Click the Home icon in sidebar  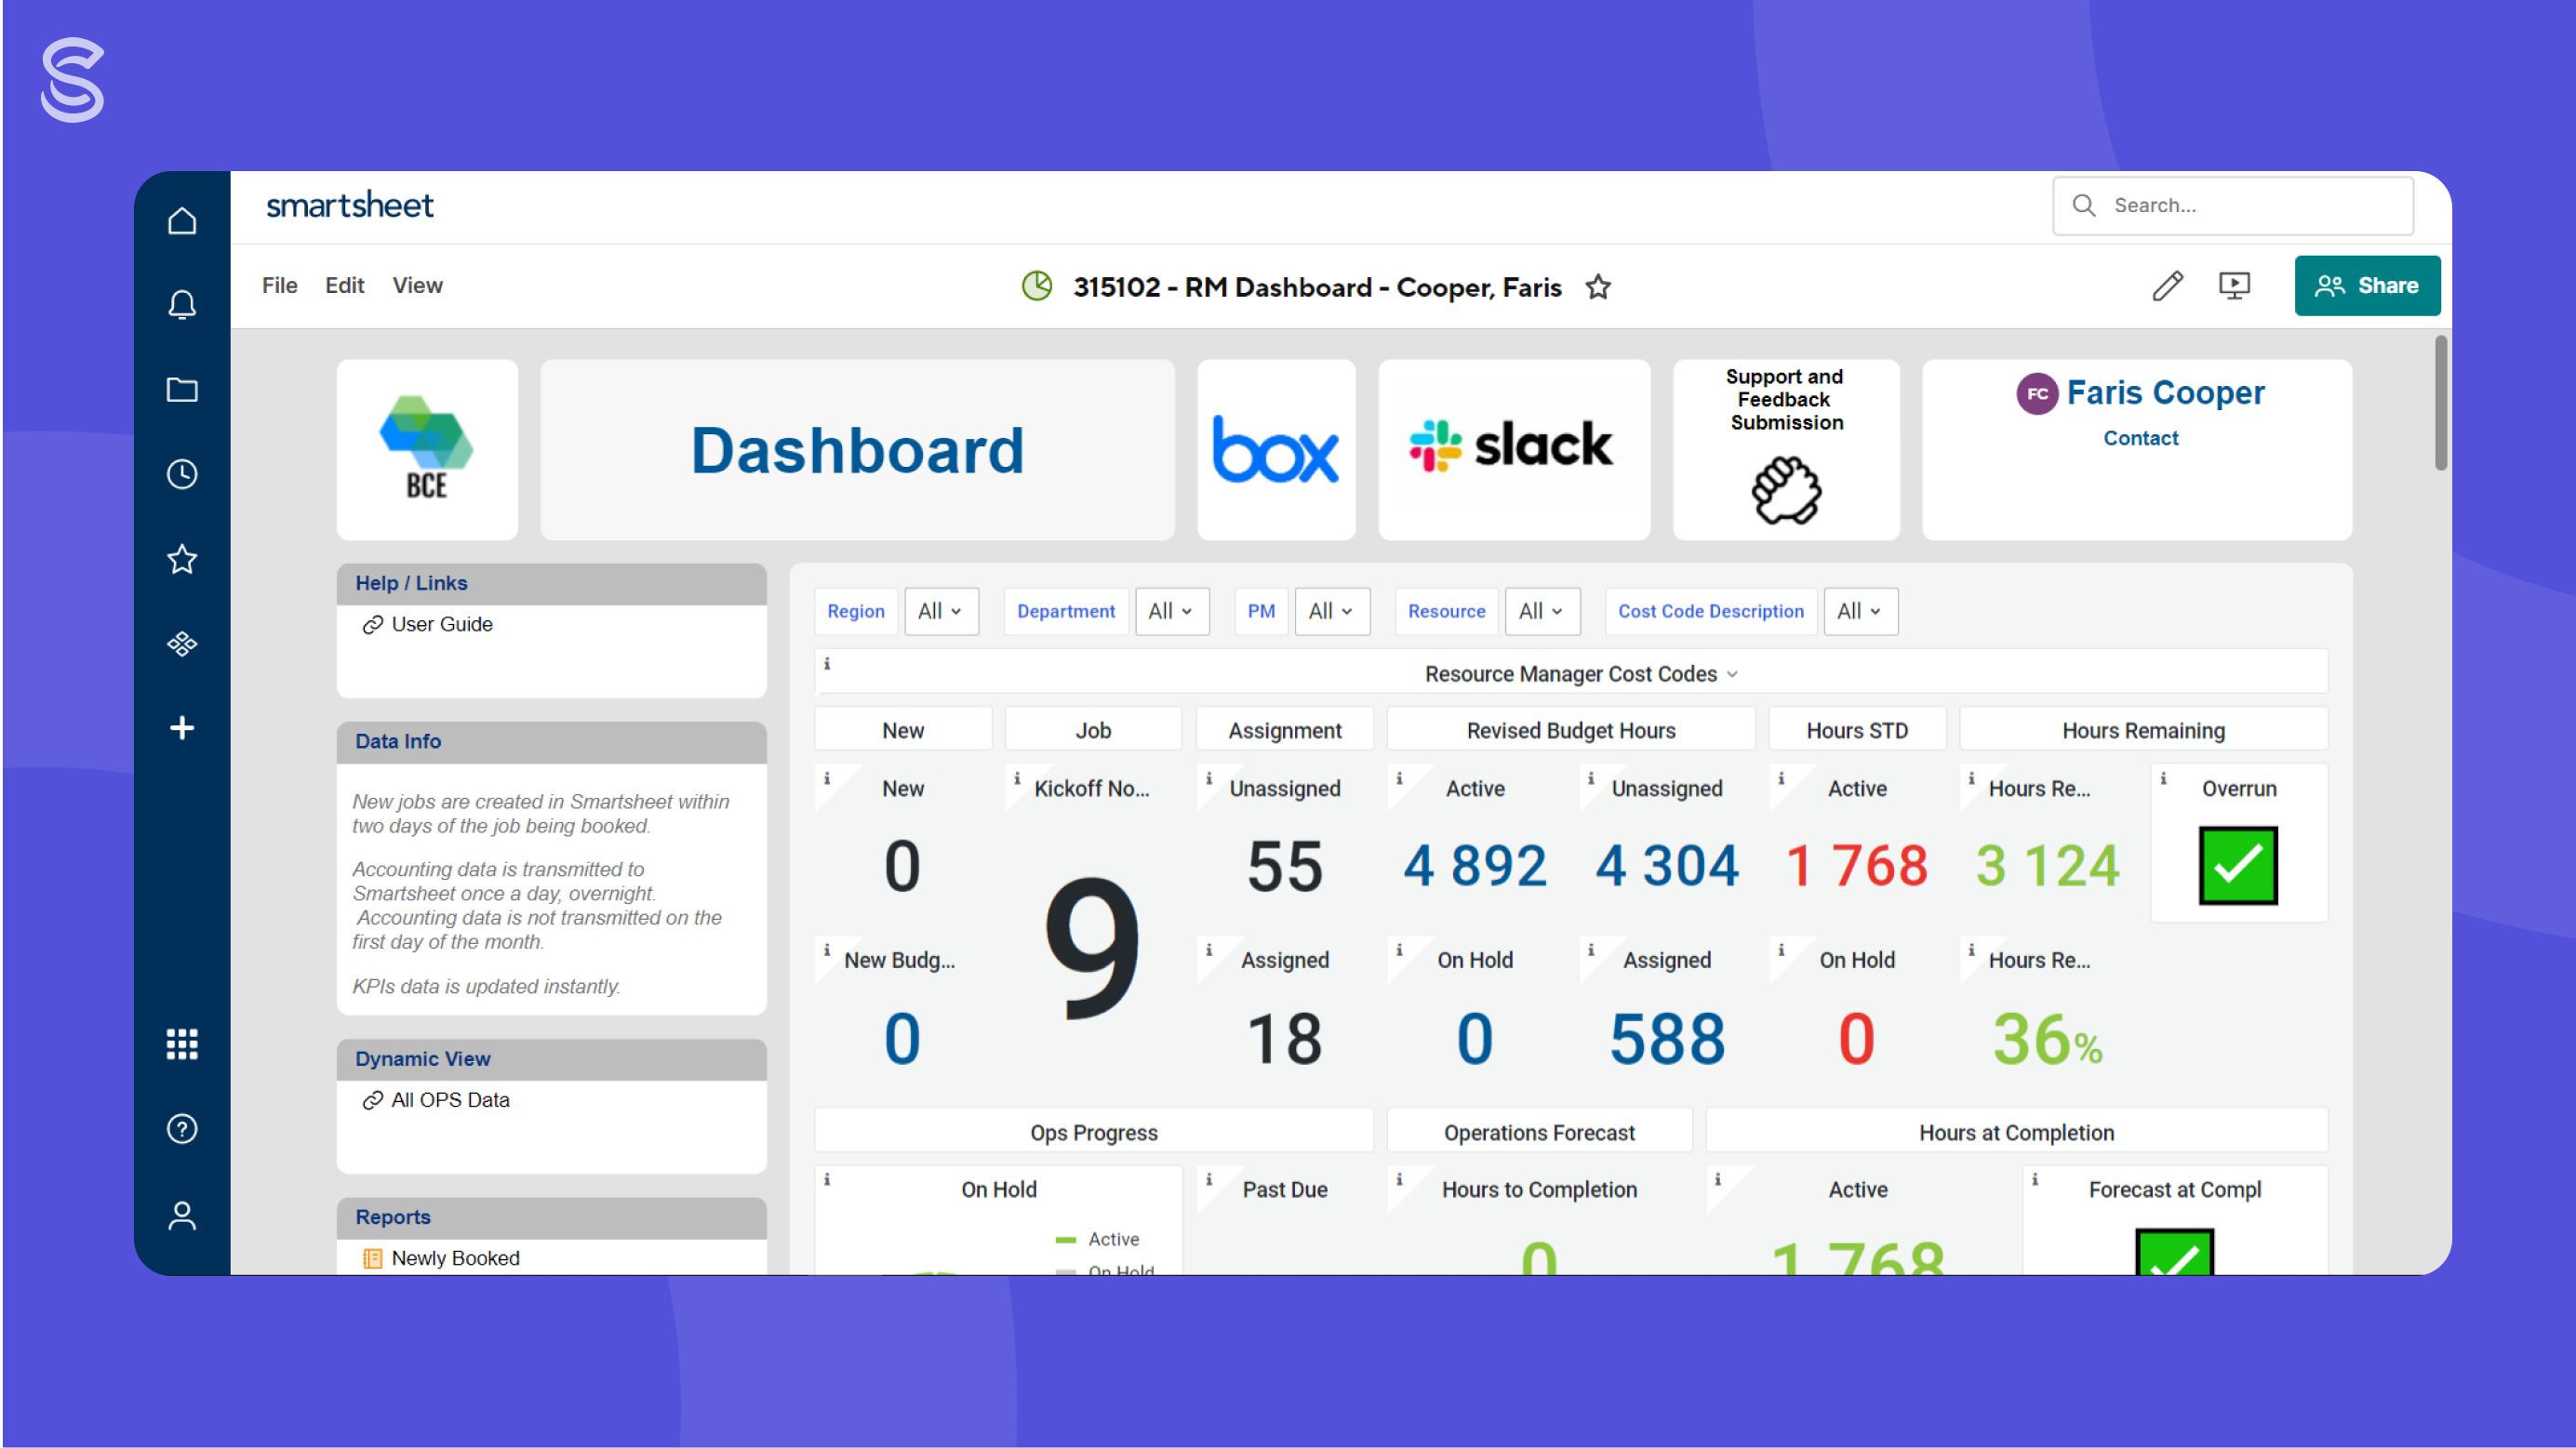(x=181, y=220)
